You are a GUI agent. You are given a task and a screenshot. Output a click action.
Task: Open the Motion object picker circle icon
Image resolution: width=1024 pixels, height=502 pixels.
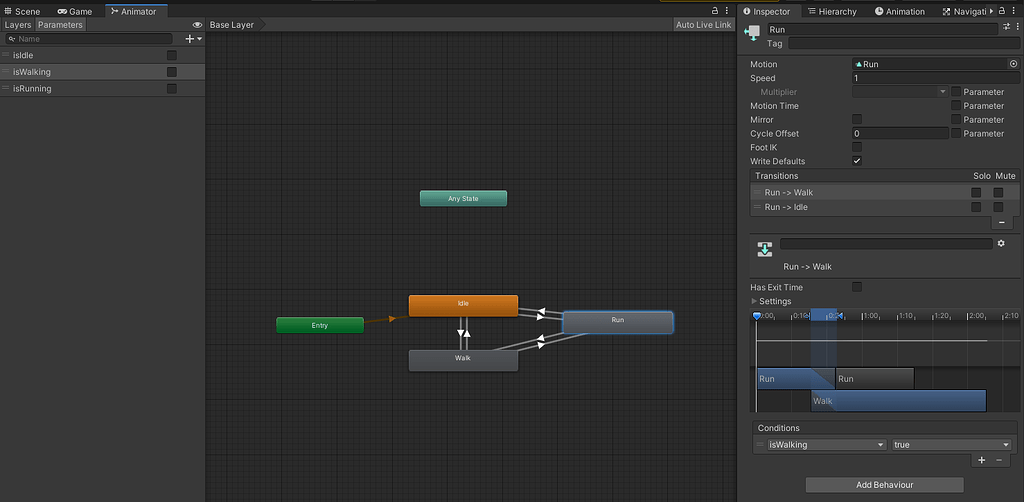(1013, 64)
